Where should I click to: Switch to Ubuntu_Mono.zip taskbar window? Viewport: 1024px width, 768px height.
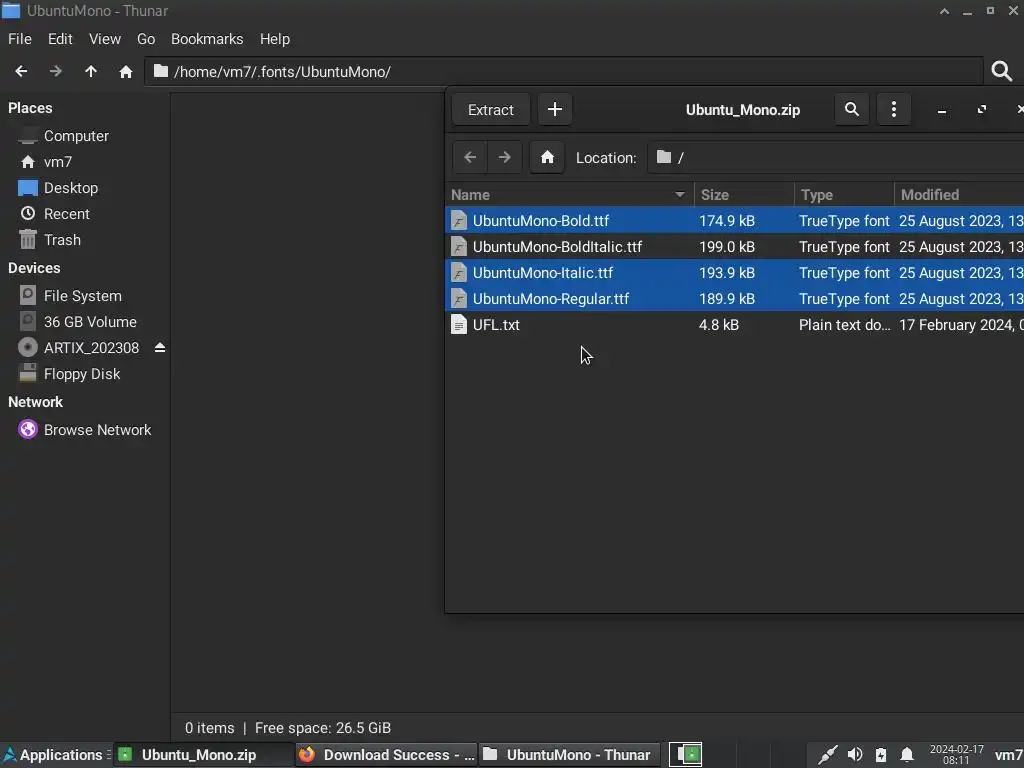(x=203, y=755)
